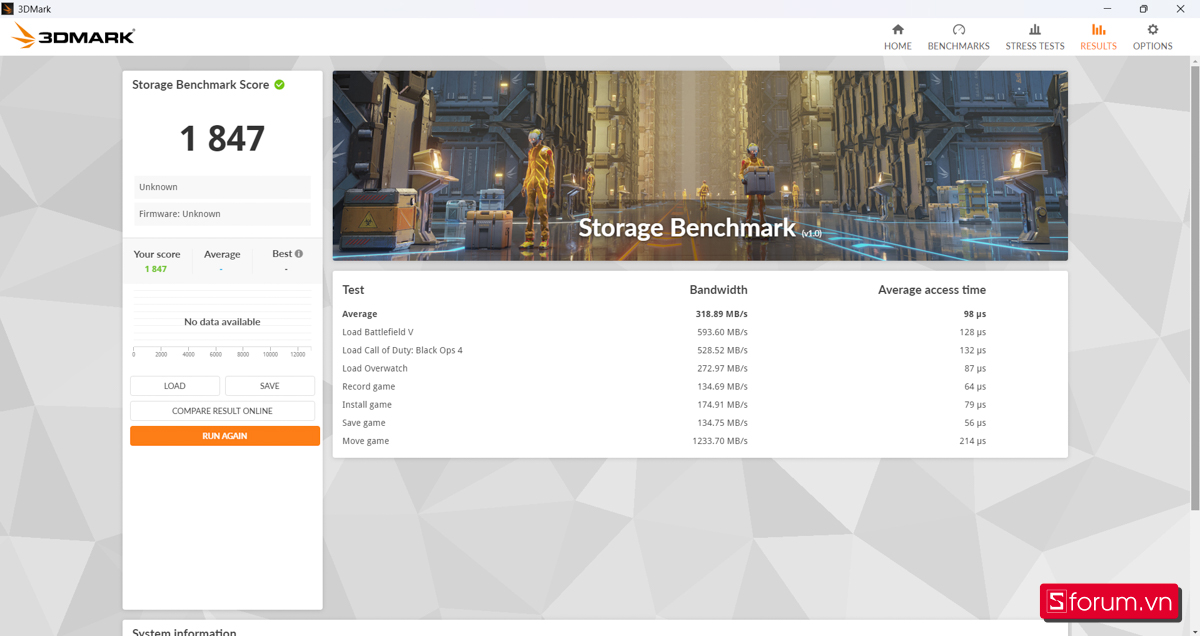Click the Storage Benchmark banner image
This screenshot has width=1200, height=636.
click(700, 166)
